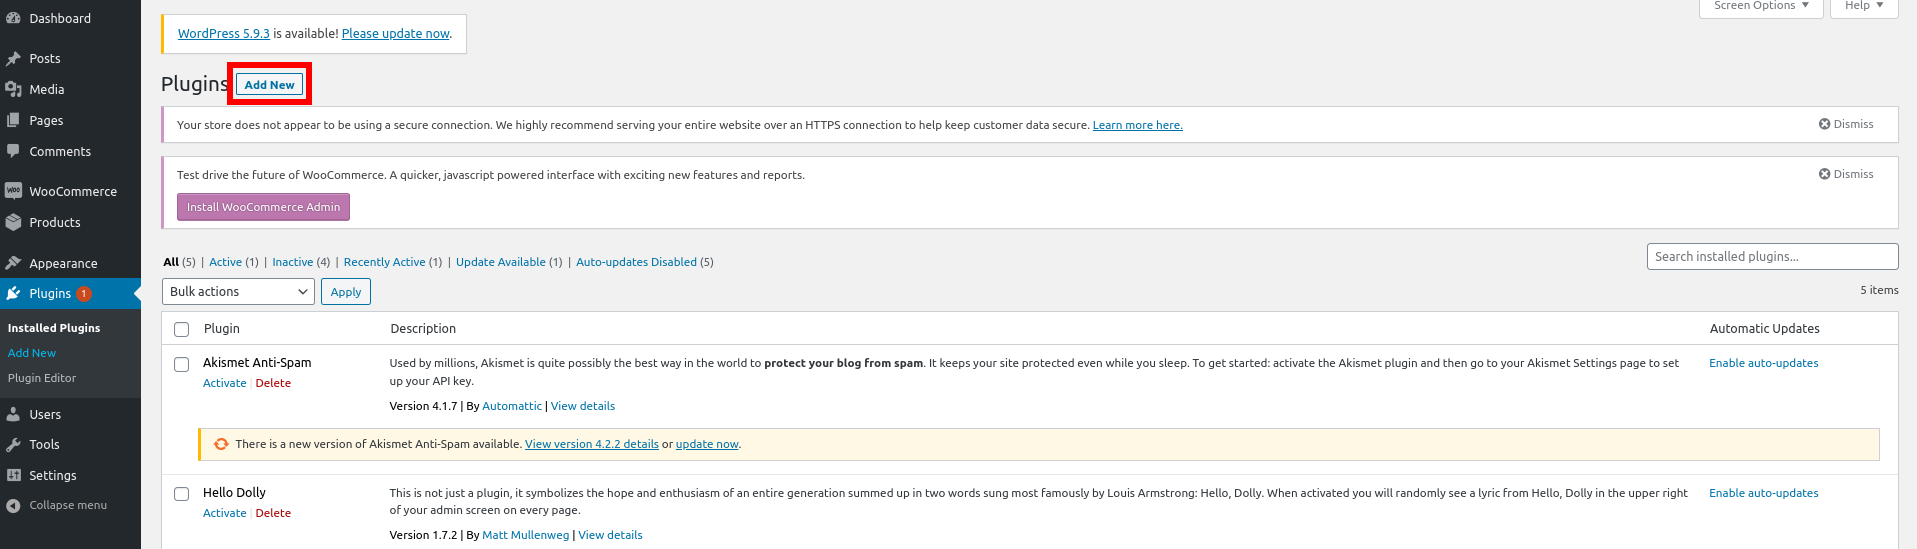Open the Bulk actions dropdown
Viewport: 1917px width, 549px height.
pos(238,291)
